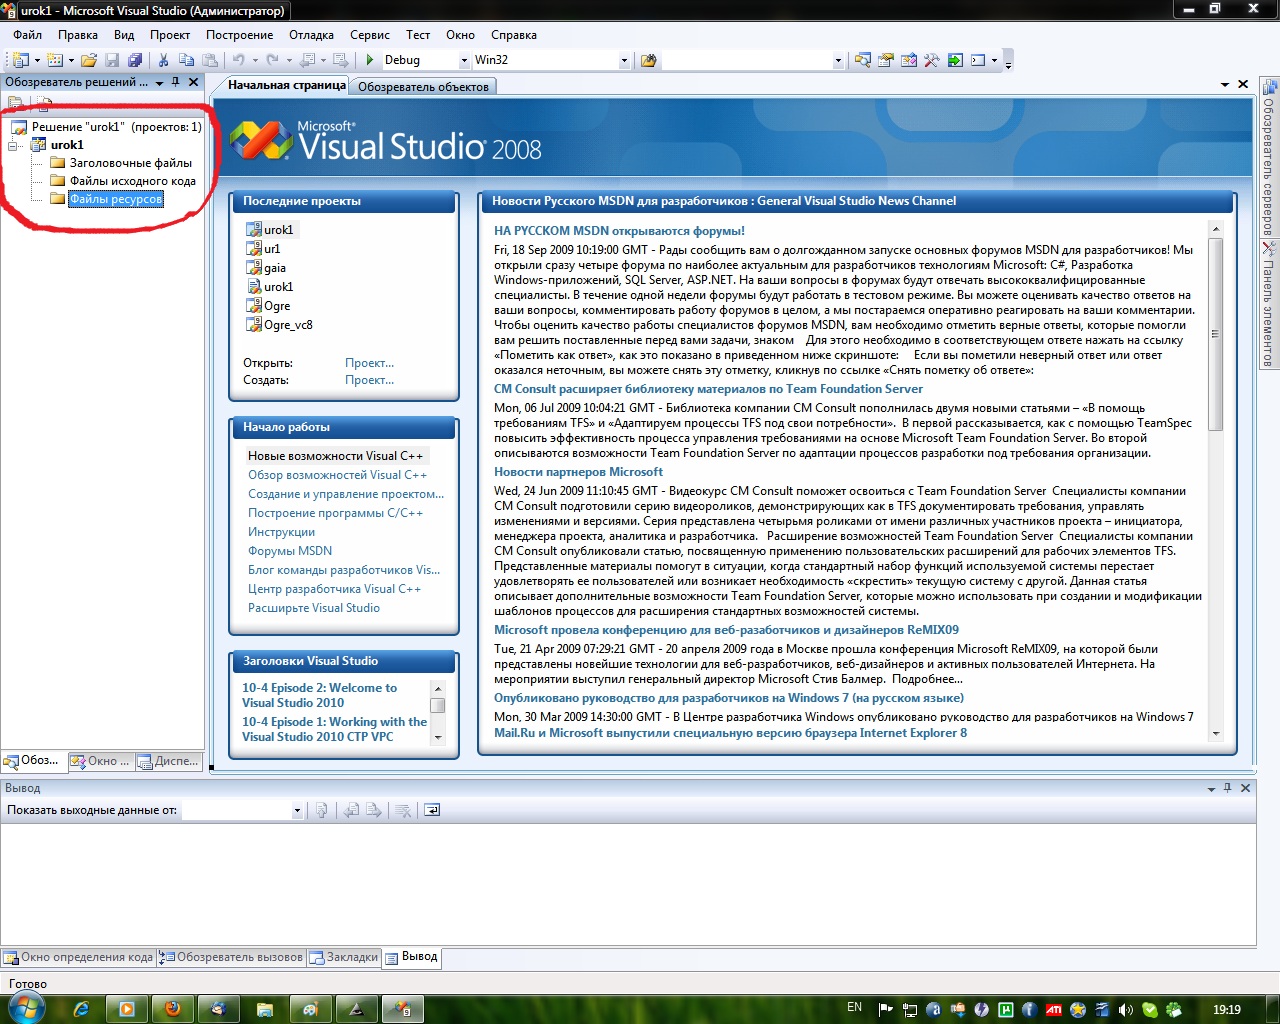Select Заголовочные файлы folder in tree

(x=130, y=163)
